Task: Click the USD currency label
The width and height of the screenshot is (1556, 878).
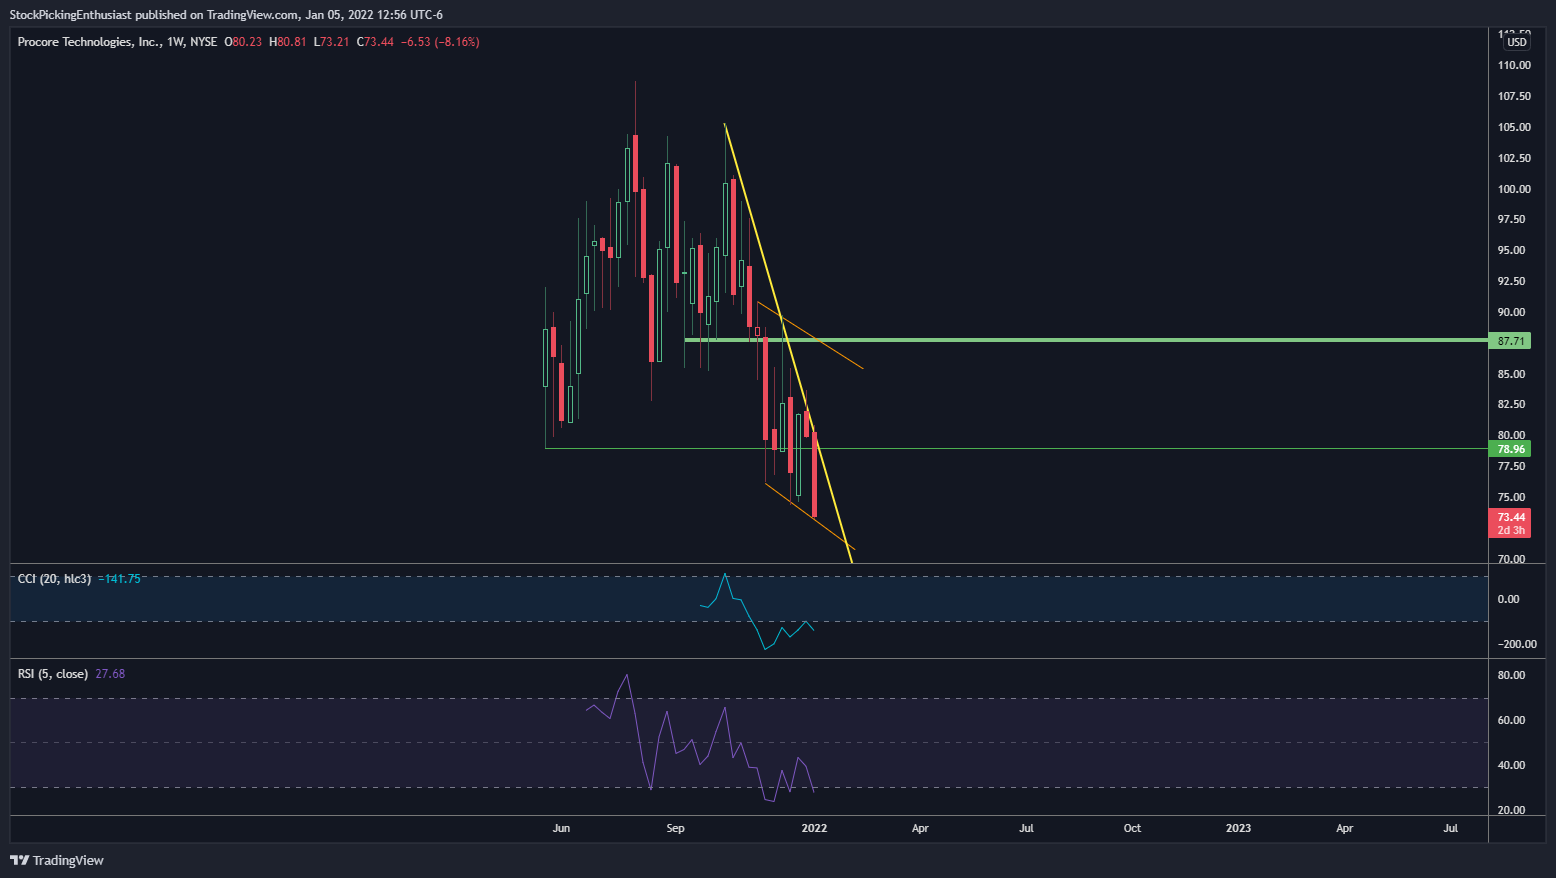Action: (x=1517, y=42)
